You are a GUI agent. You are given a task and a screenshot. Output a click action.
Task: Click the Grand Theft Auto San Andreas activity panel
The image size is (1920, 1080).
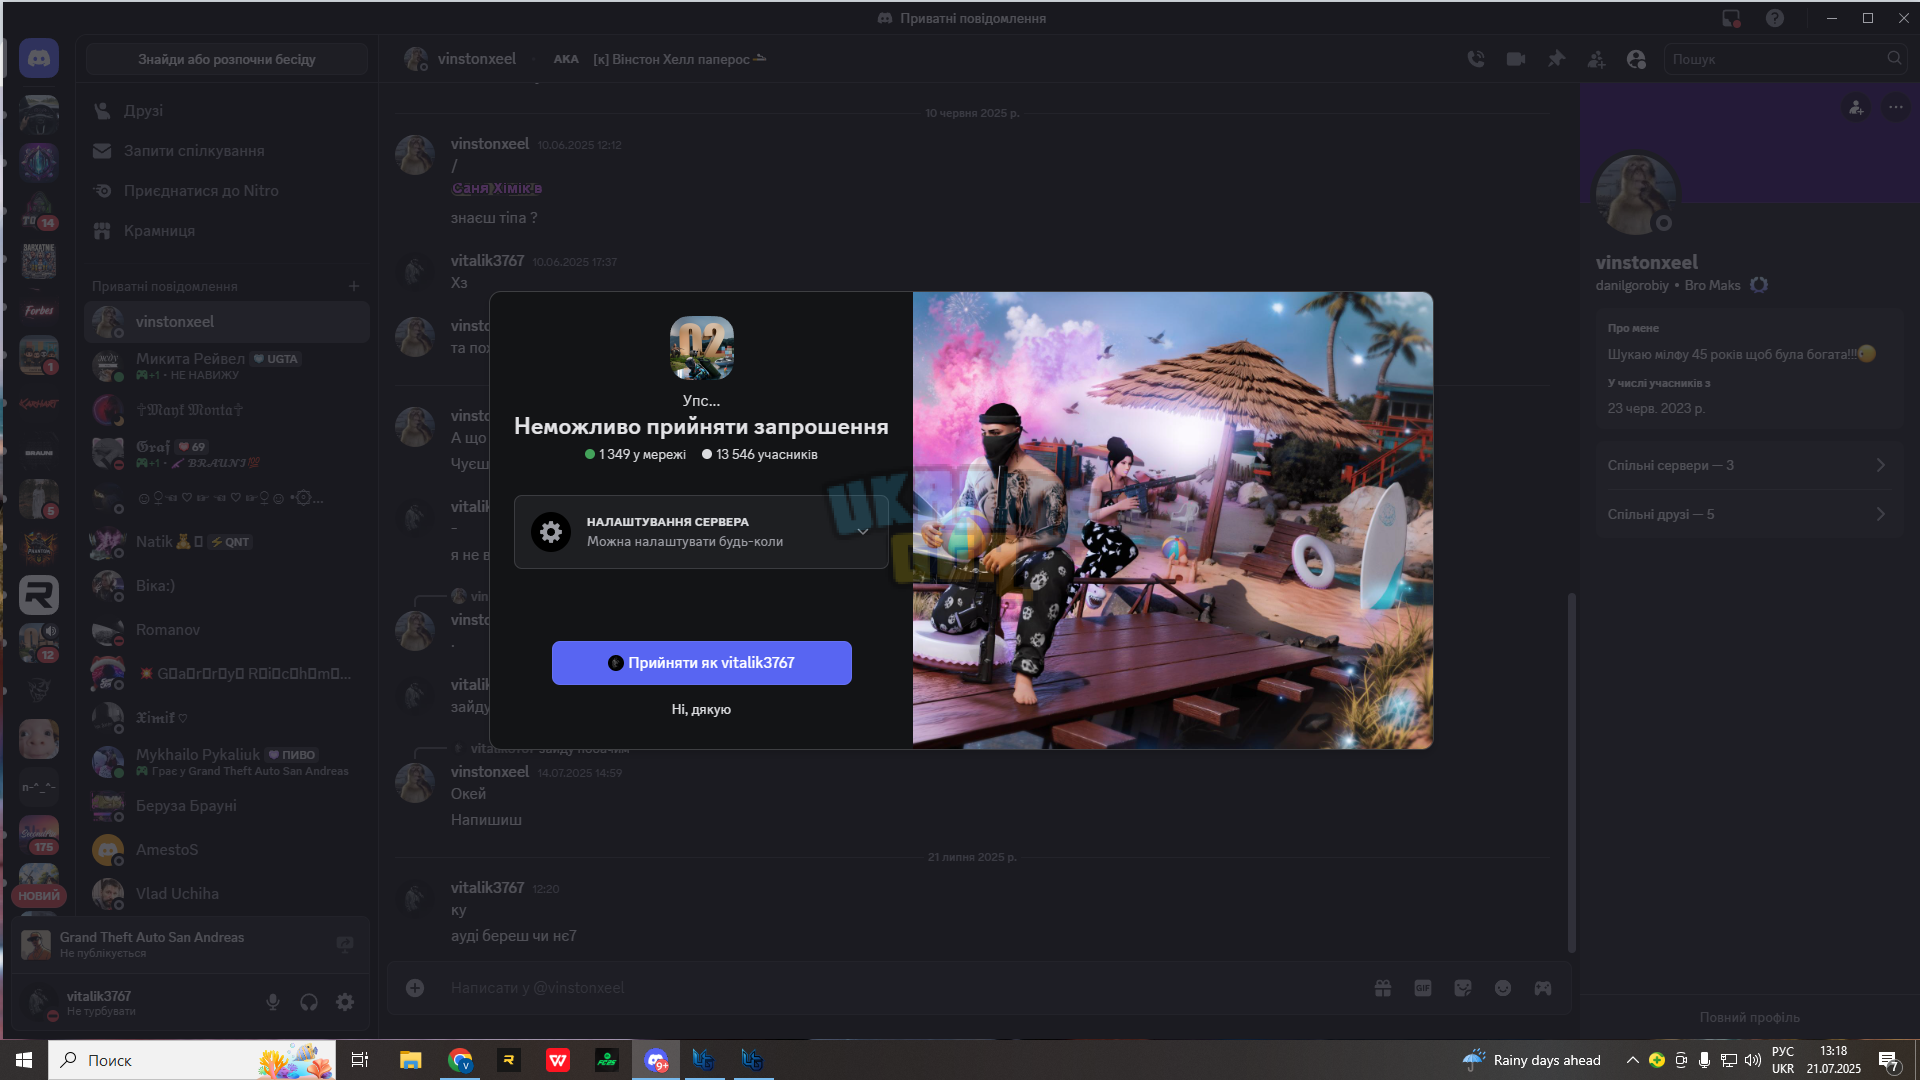click(x=190, y=944)
